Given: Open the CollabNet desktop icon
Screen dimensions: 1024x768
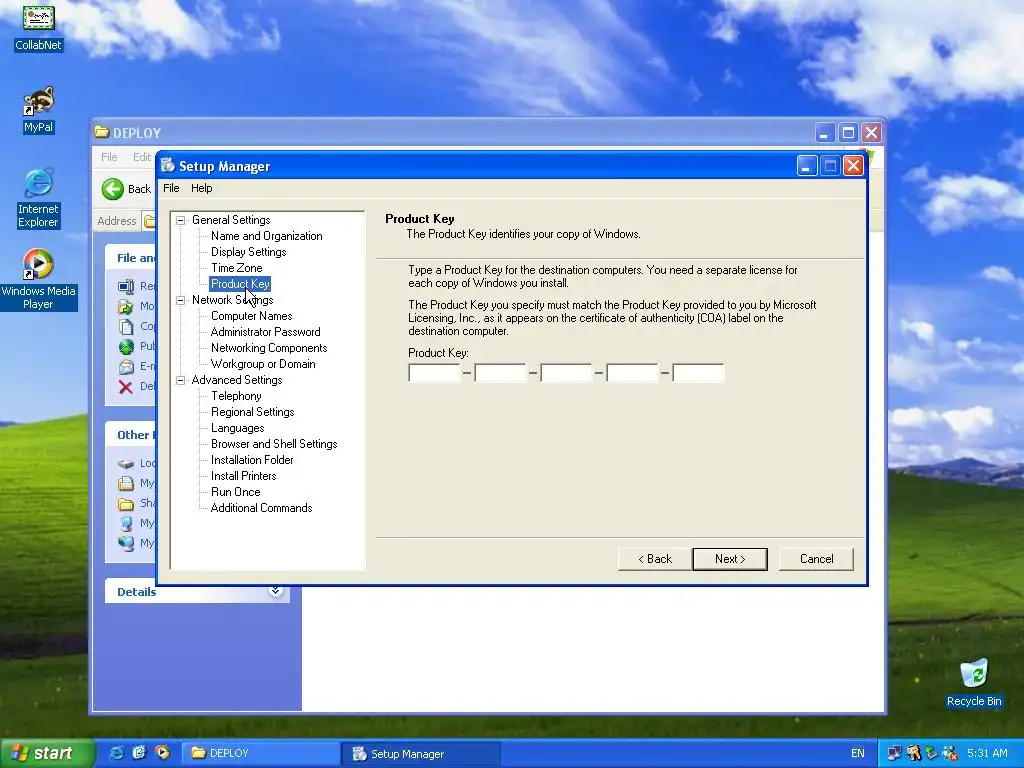Looking at the screenshot, I should 39,17.
